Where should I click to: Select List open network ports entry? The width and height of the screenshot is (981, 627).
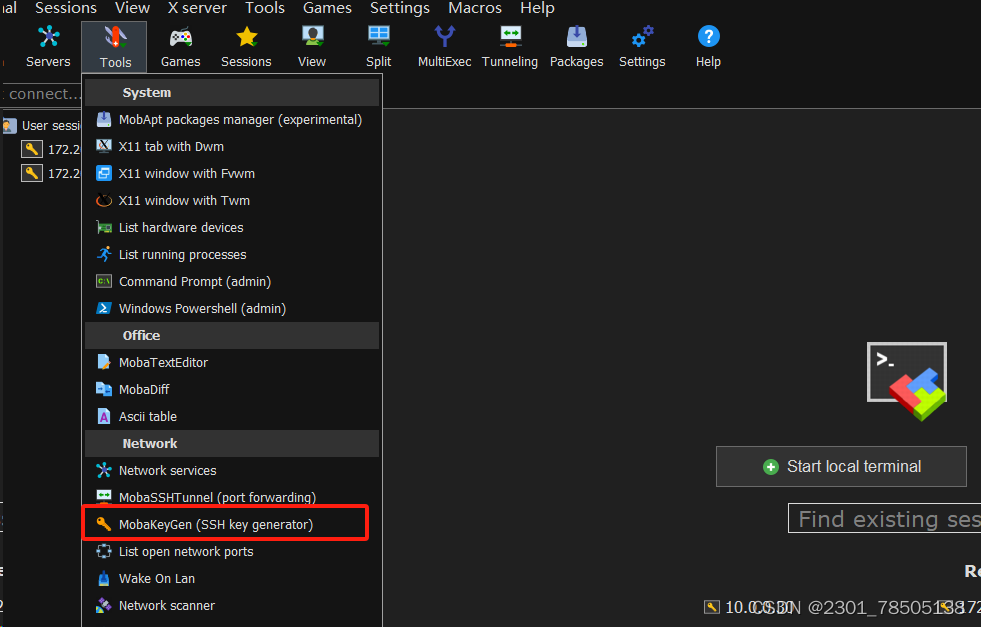point(232,551)
